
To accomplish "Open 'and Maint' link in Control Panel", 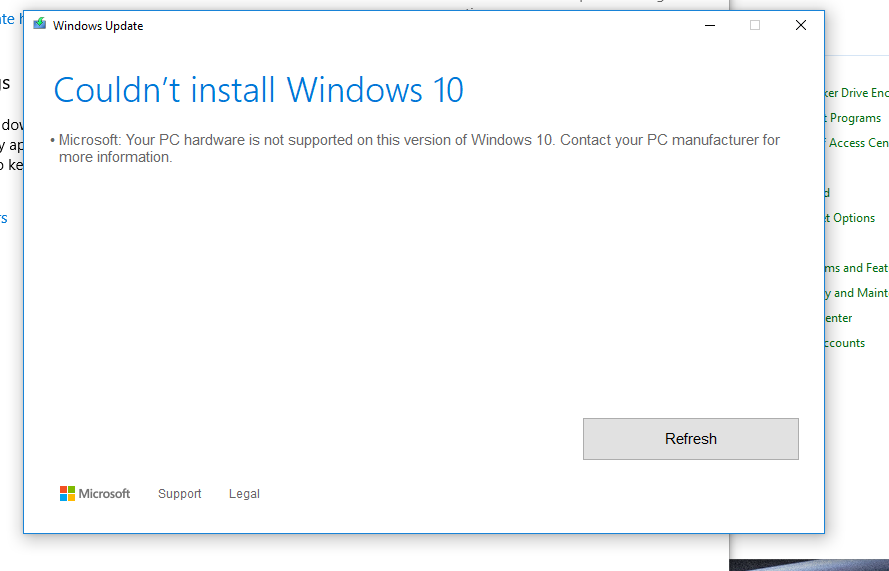I will (857, 293).
